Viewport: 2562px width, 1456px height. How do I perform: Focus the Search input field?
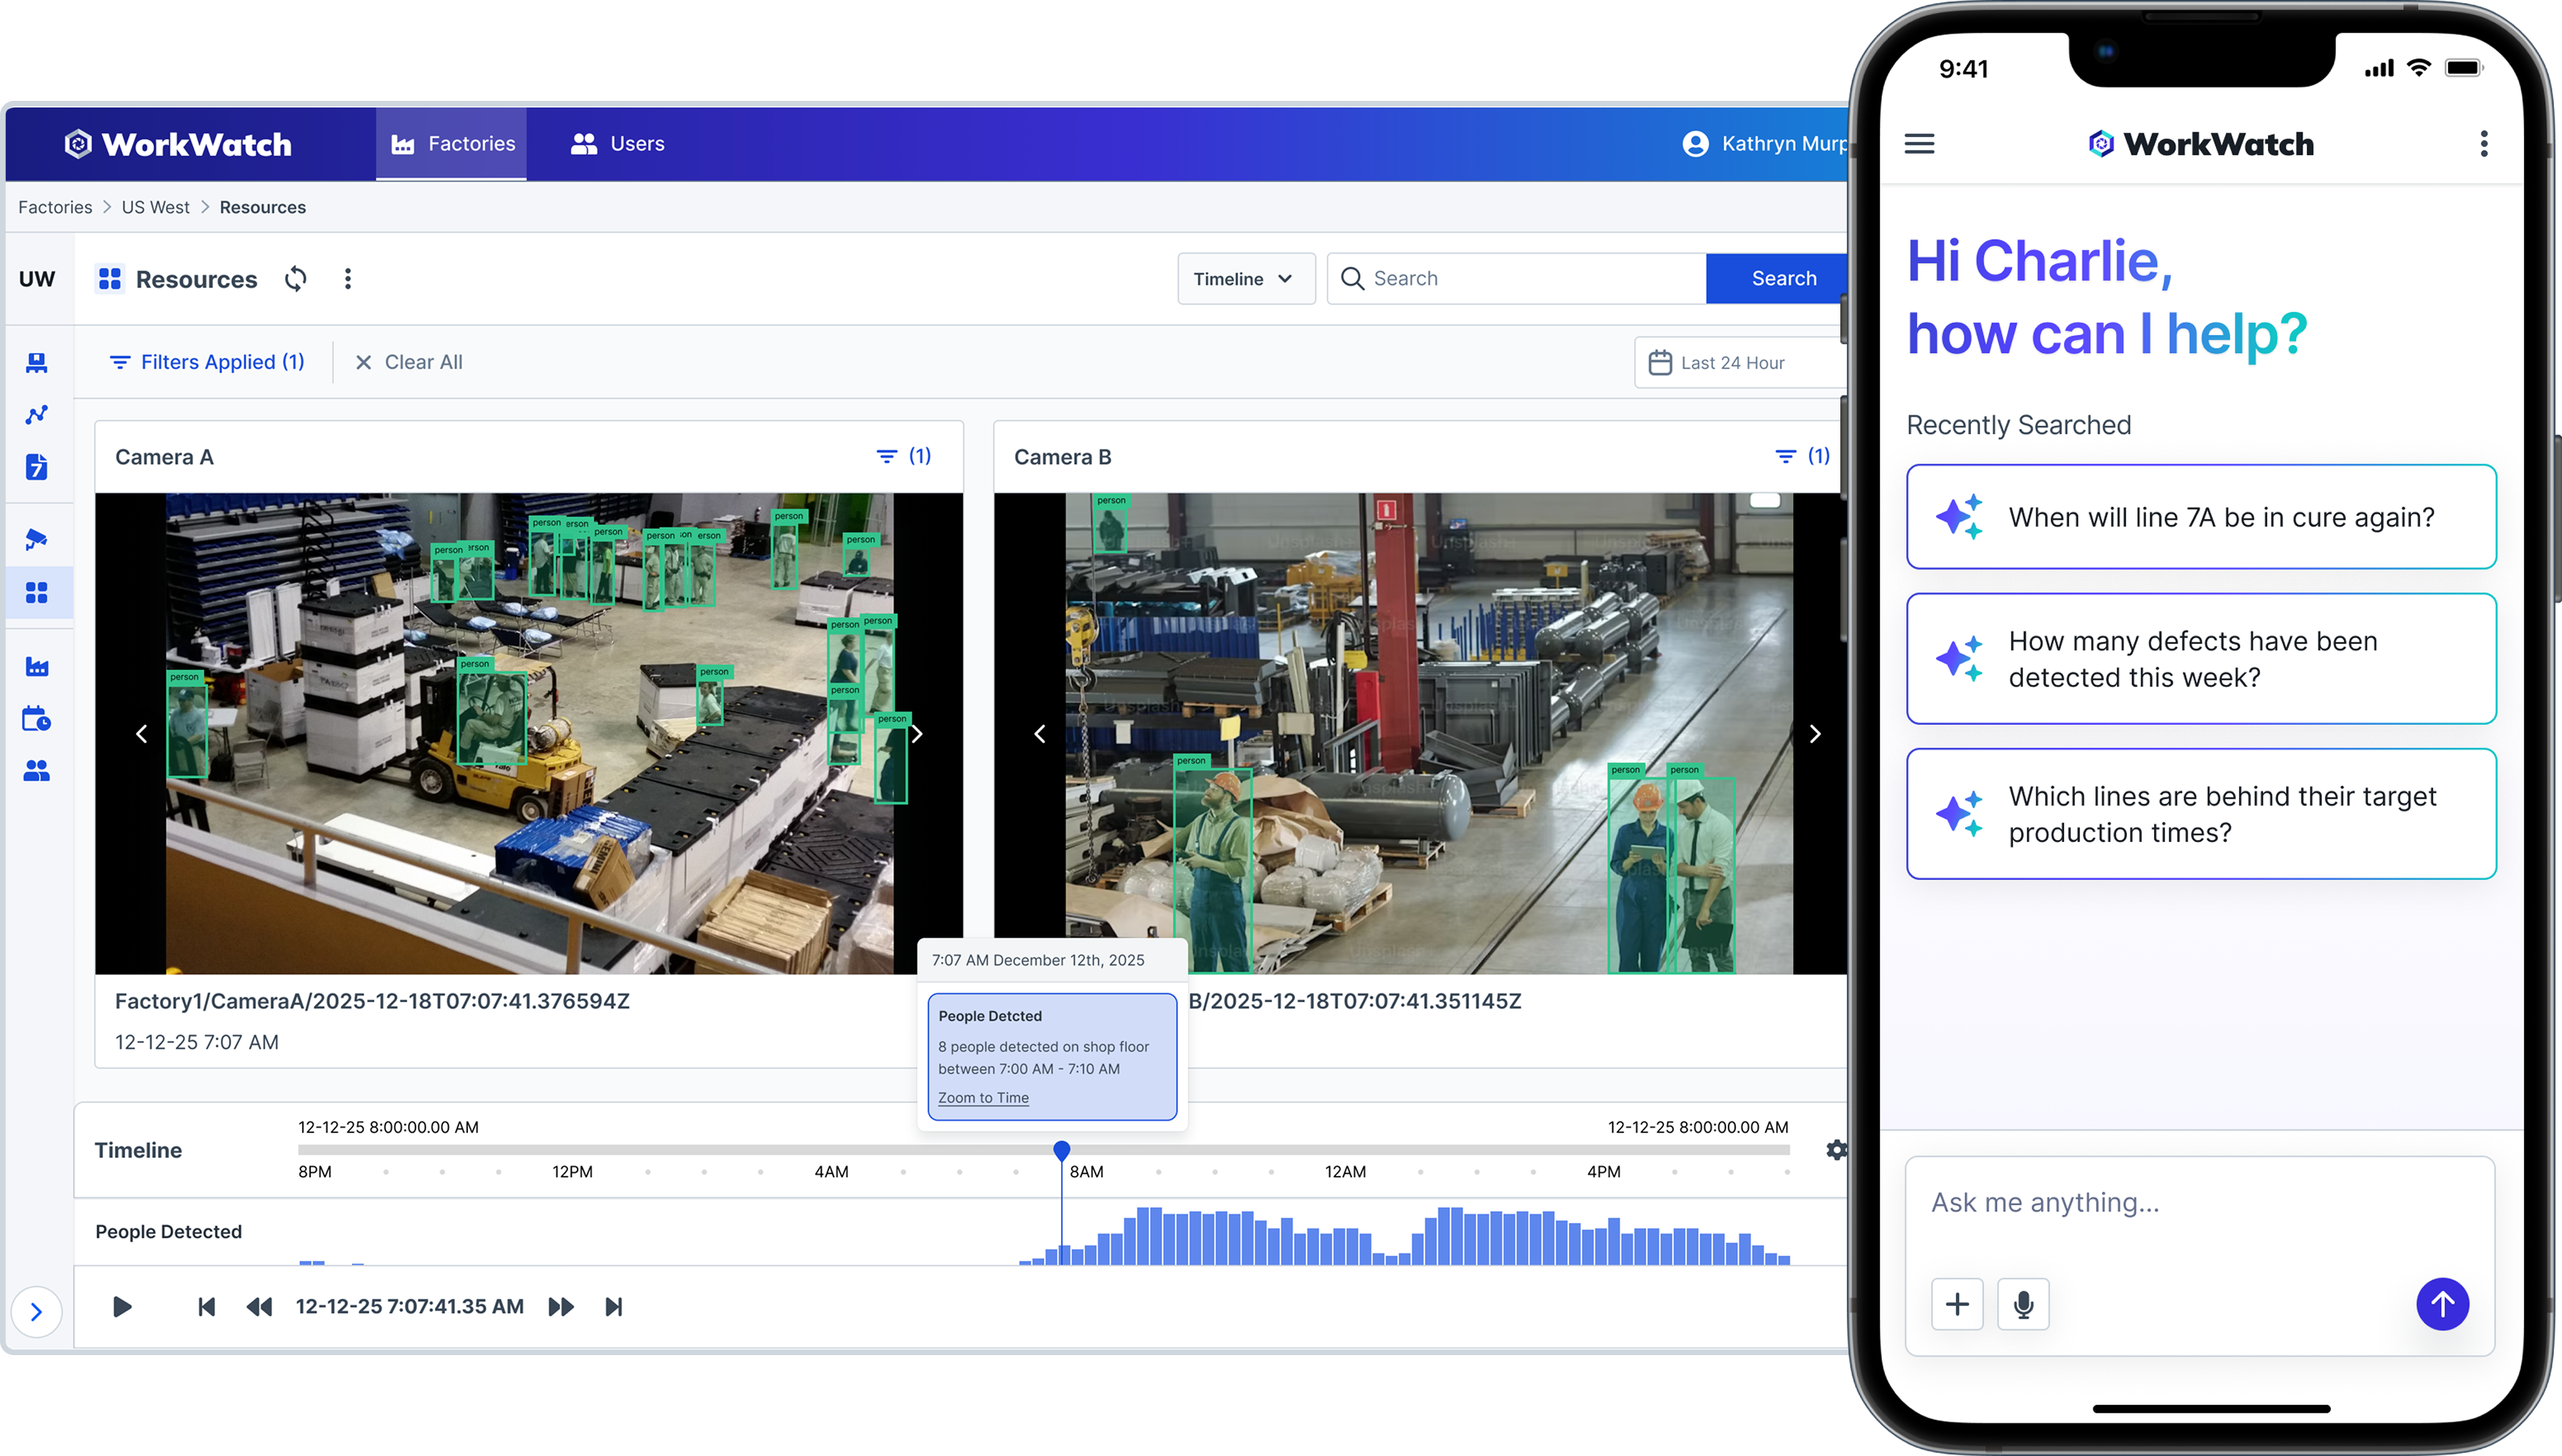1516,278
